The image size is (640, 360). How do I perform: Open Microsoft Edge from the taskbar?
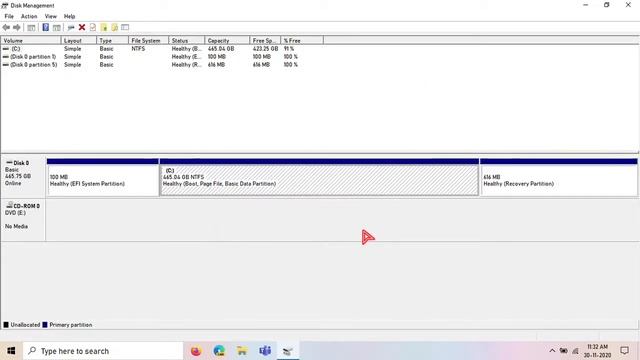[x=219, y=351]
